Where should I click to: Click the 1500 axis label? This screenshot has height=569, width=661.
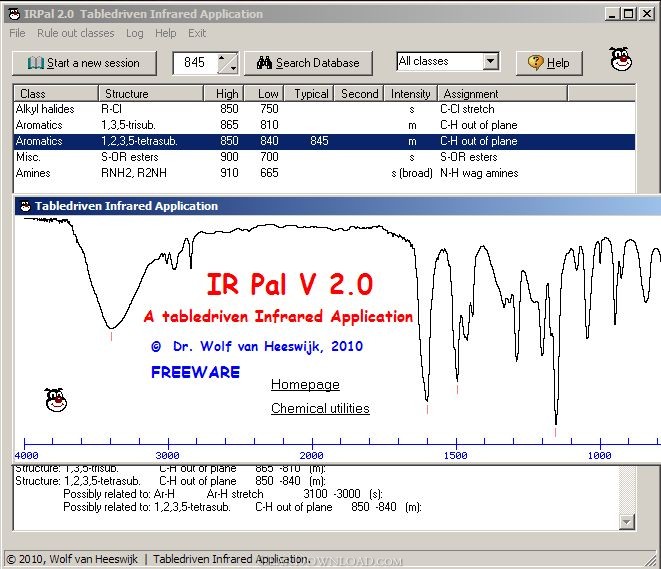456,456
